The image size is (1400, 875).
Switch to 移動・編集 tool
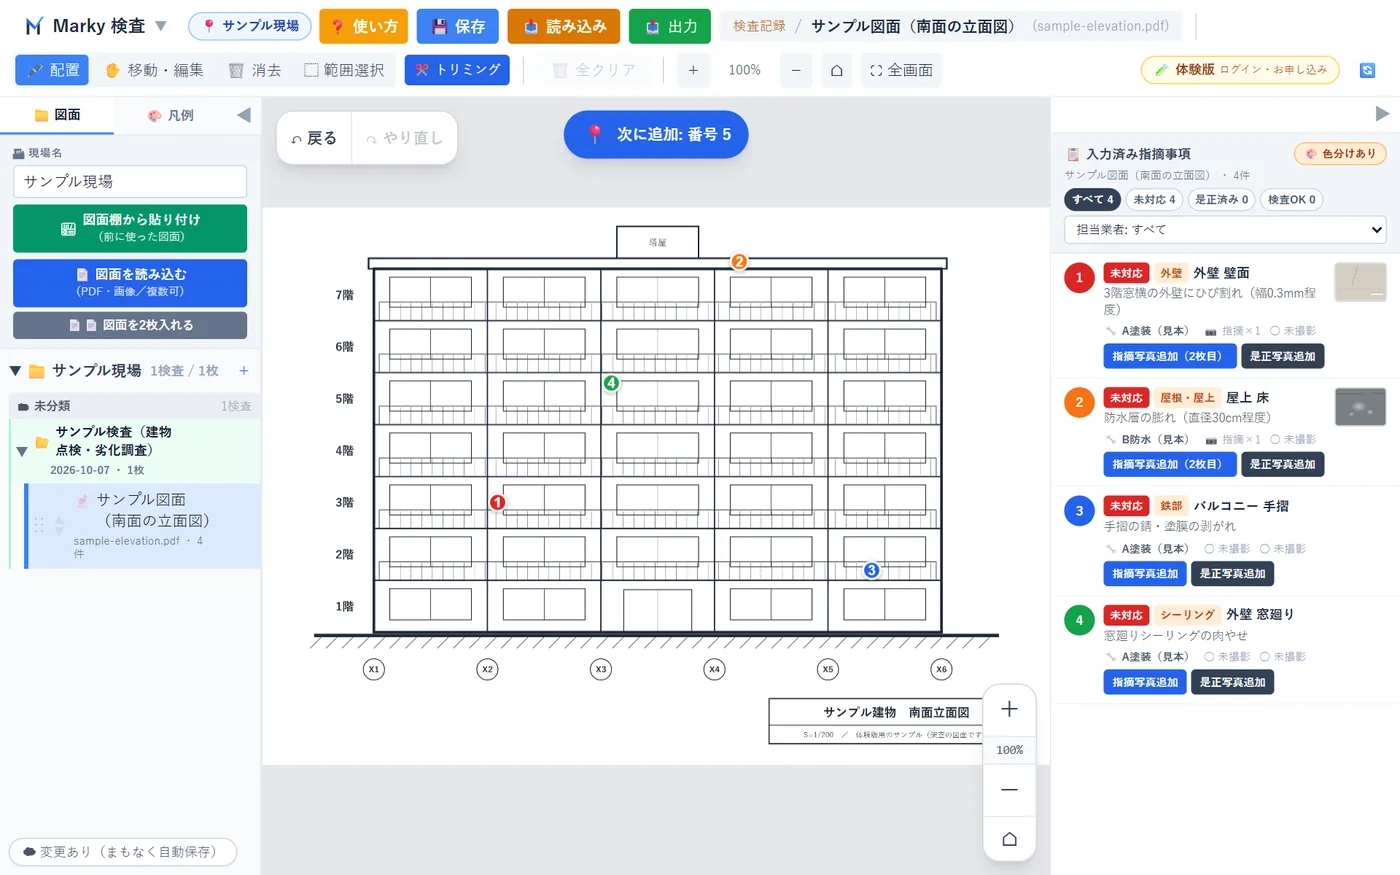coord(154,70)
